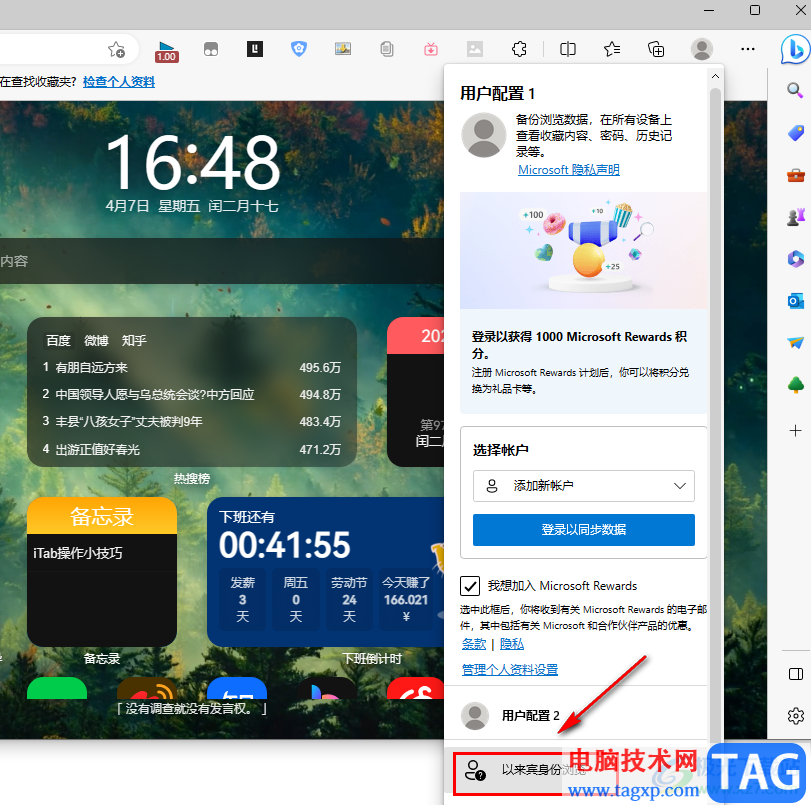Open the Microsoft 隐私声明 link

point(568,170)
